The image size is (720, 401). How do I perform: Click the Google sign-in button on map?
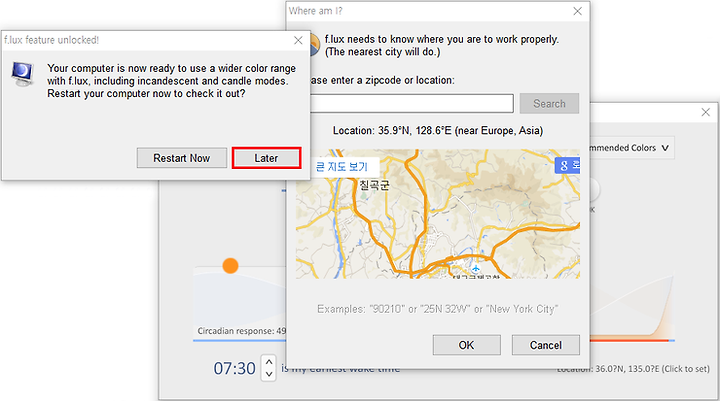[568, 165]
